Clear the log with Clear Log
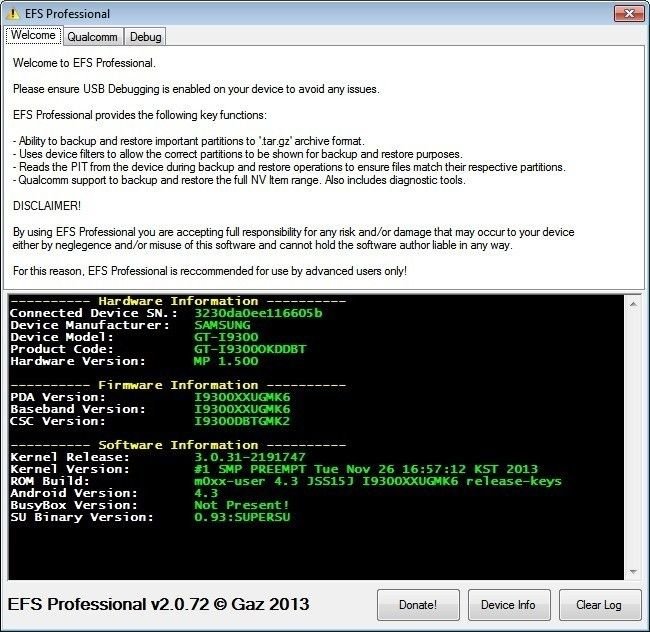The image size is (650, 632). [x=599, y=605]
